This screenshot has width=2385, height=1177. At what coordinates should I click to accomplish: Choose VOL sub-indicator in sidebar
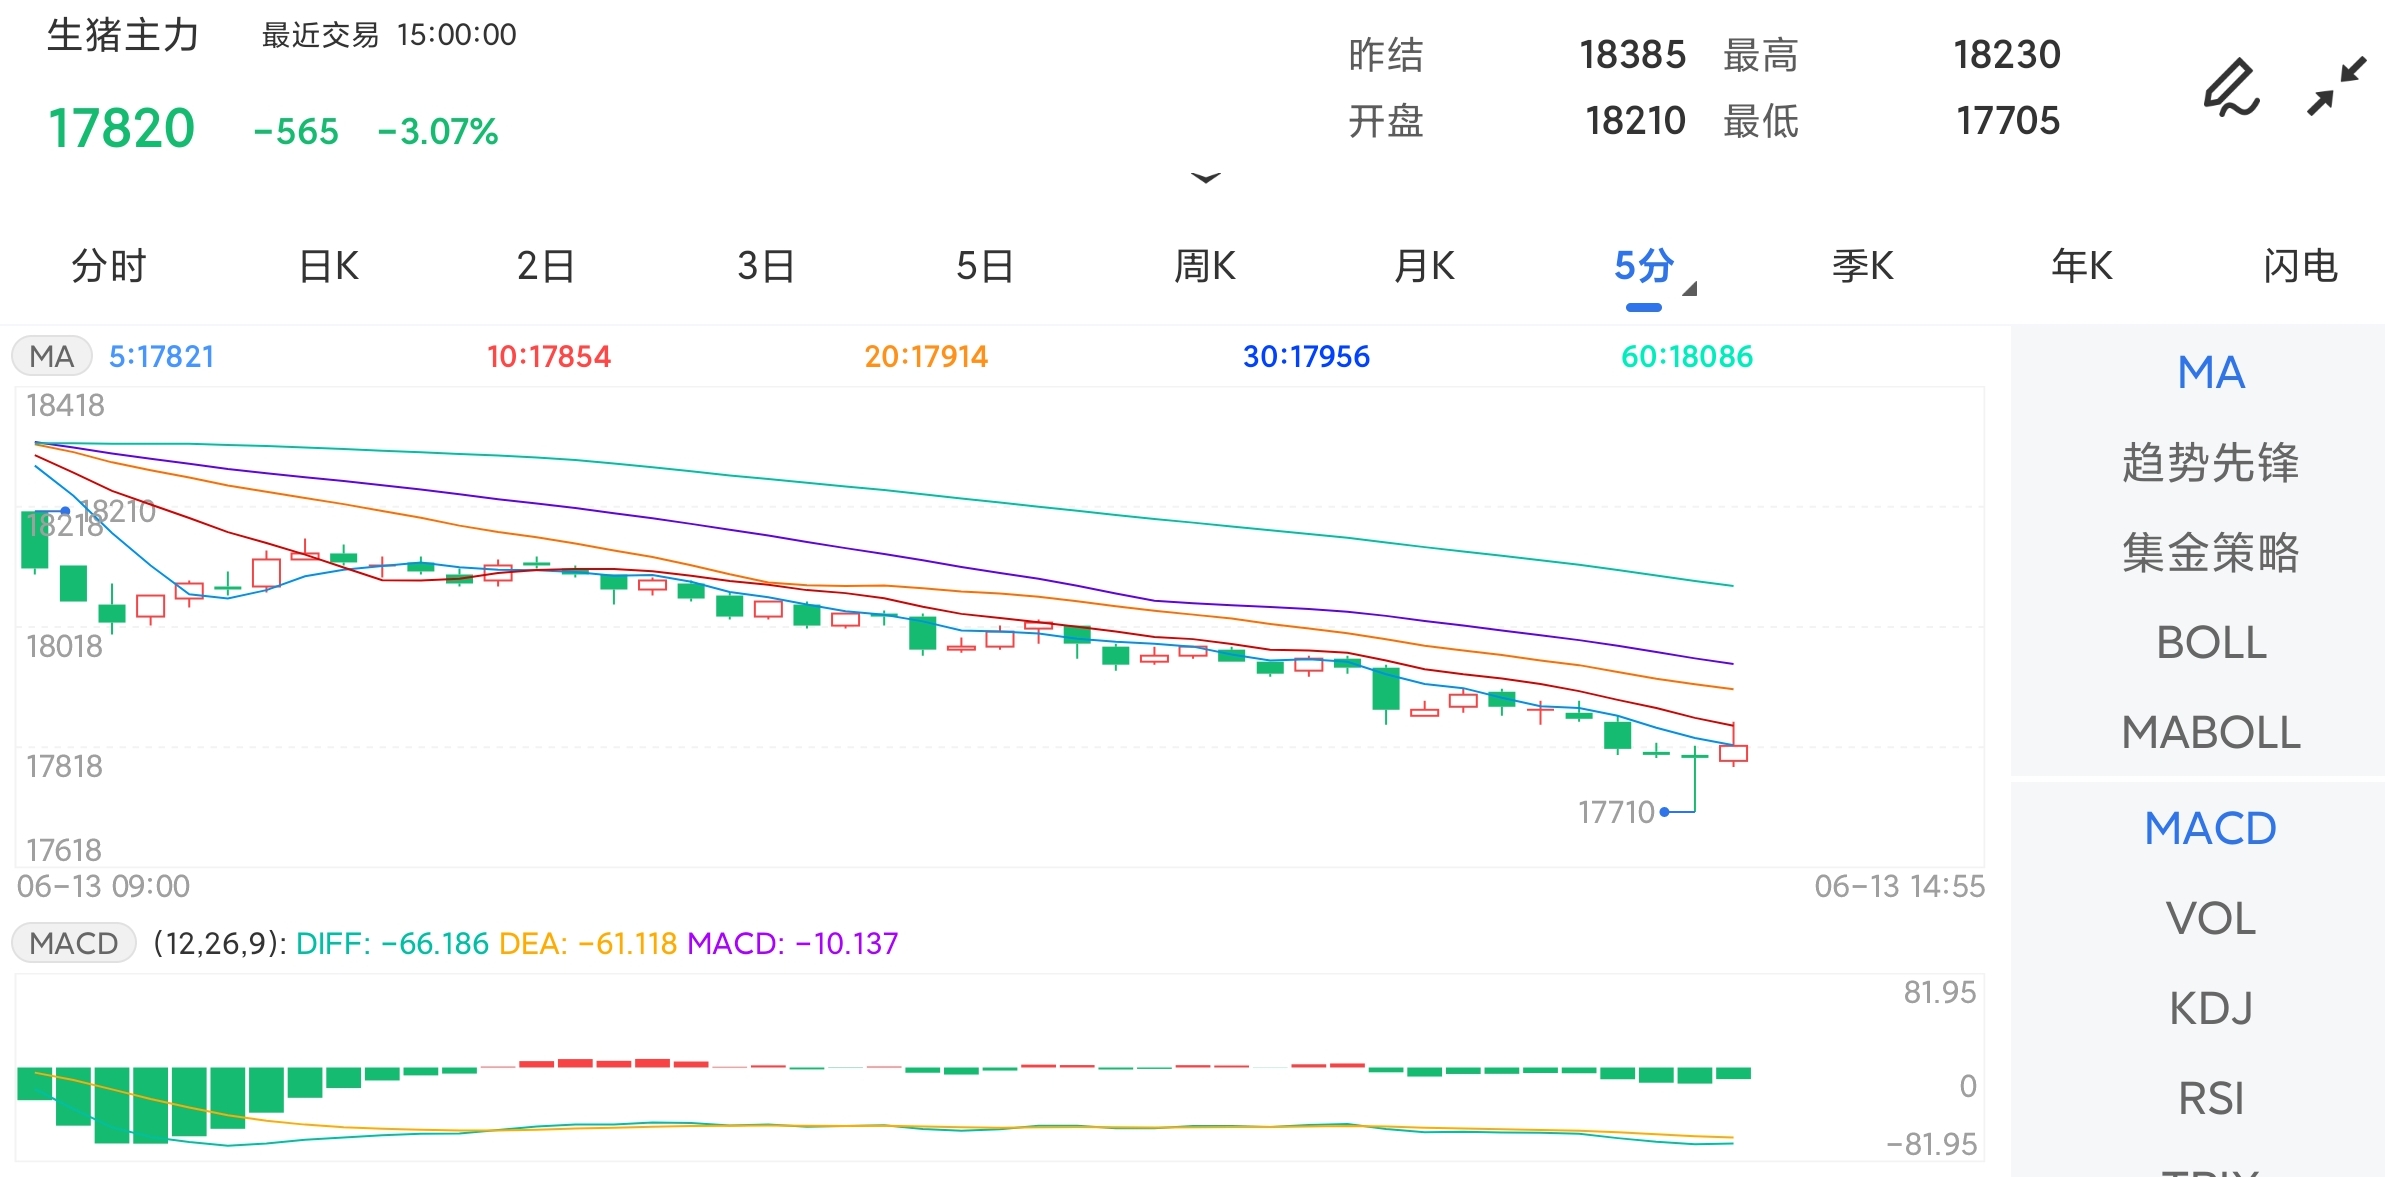(2211, 919)
